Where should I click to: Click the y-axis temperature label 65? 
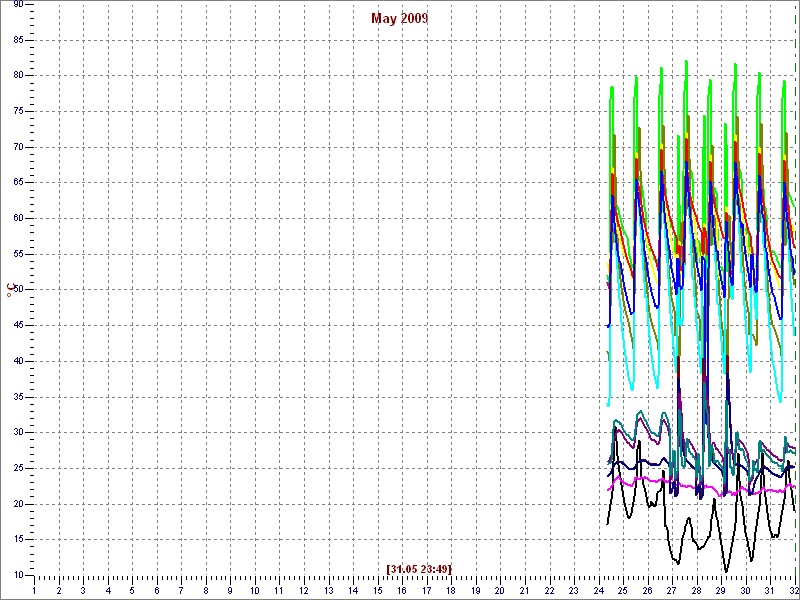[18, 183]
